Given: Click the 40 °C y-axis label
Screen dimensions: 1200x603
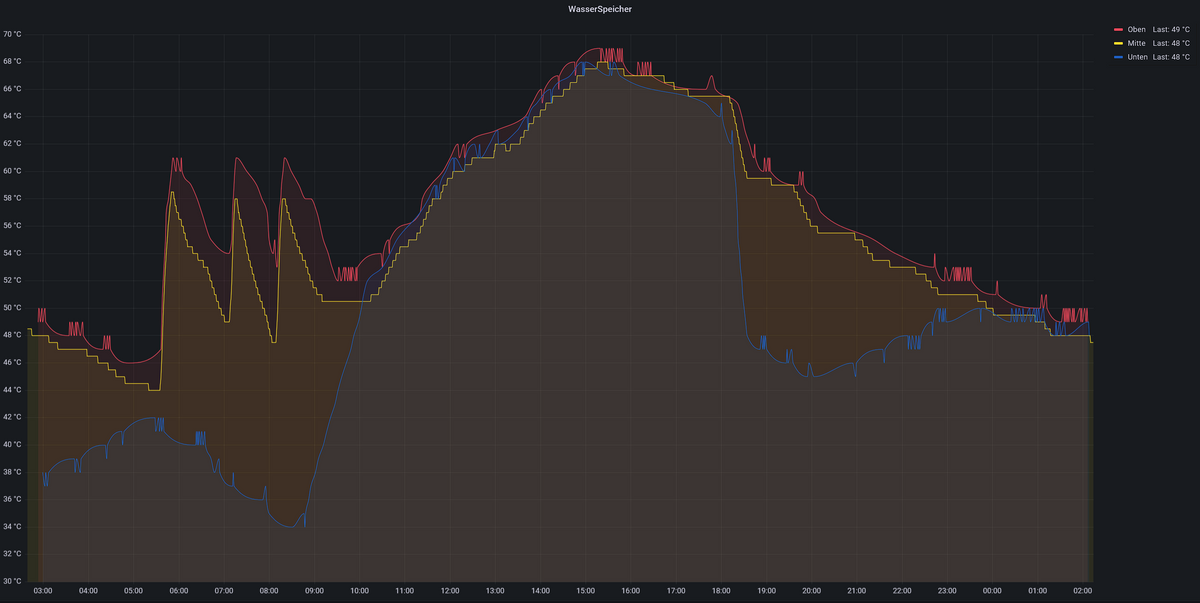Looking at the screenshot, I should coord(11,444).
